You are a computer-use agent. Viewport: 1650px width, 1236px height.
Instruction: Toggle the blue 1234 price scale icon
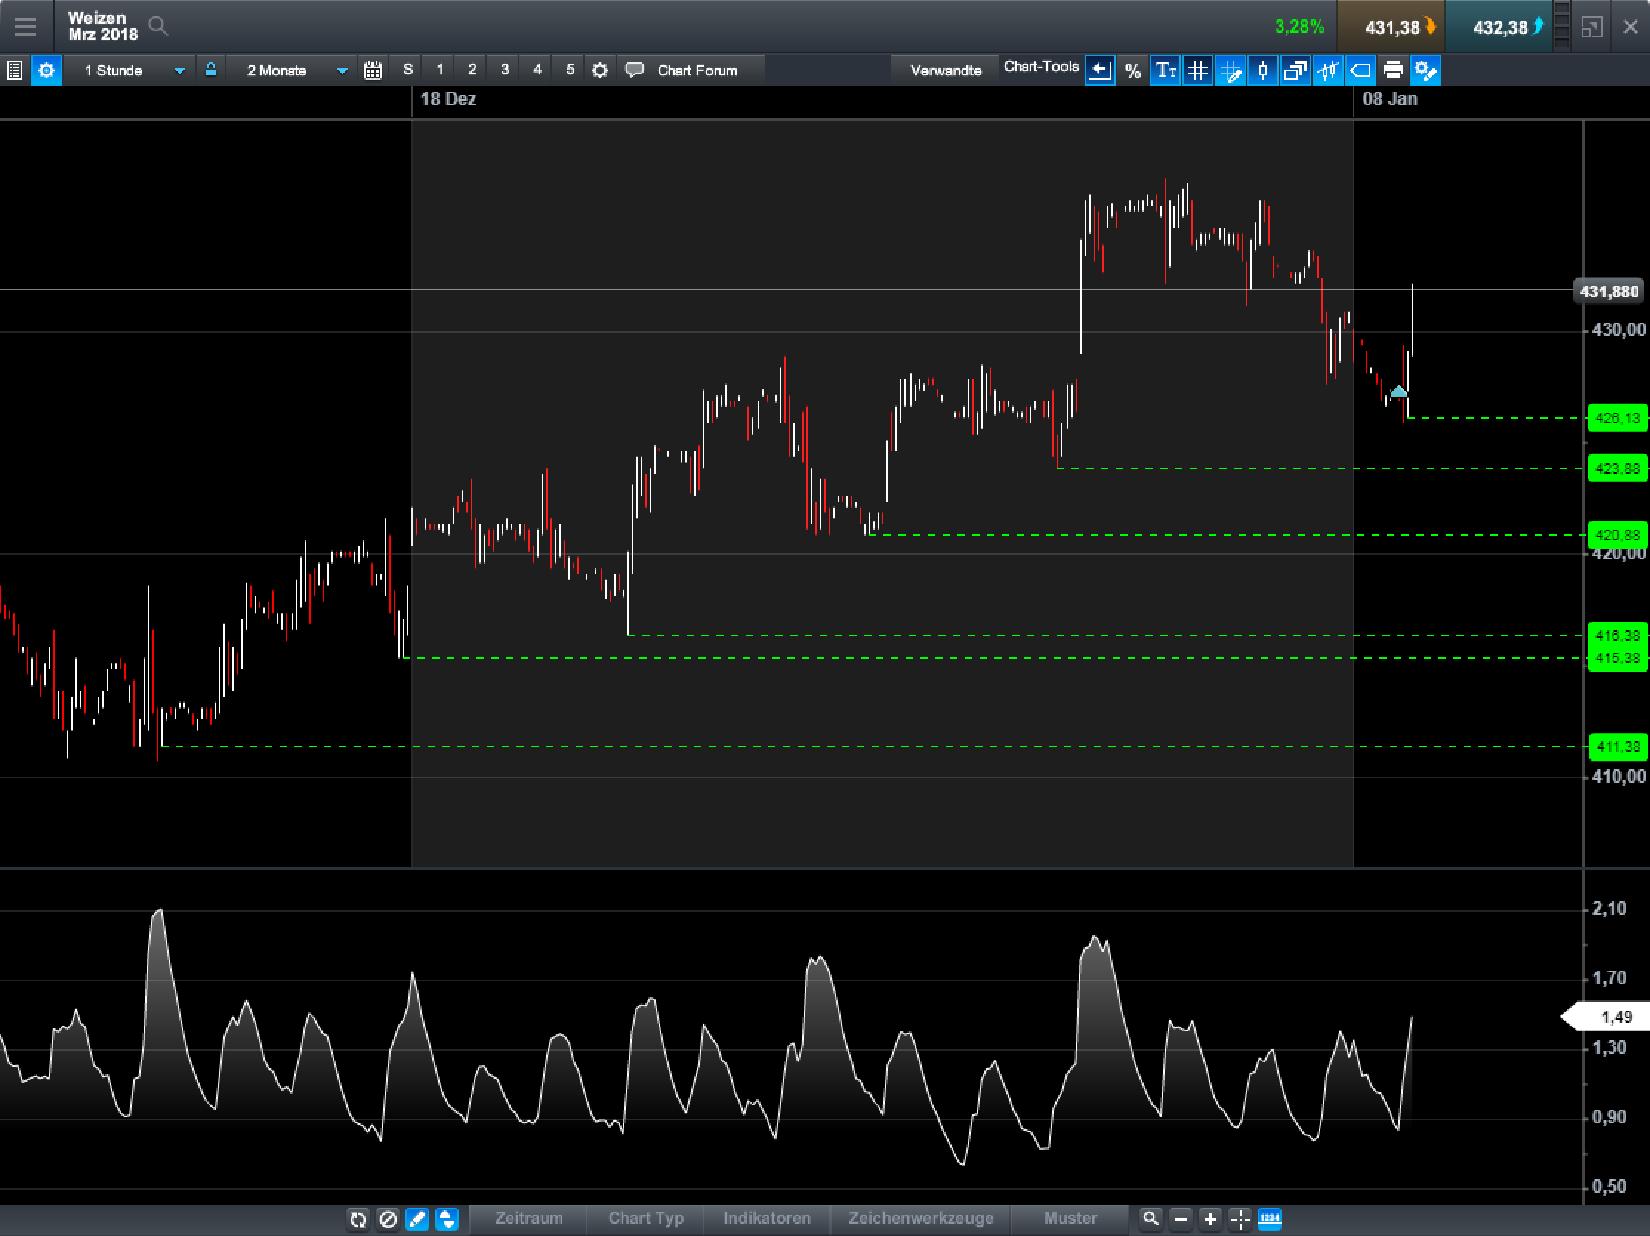[1270, 1219]
